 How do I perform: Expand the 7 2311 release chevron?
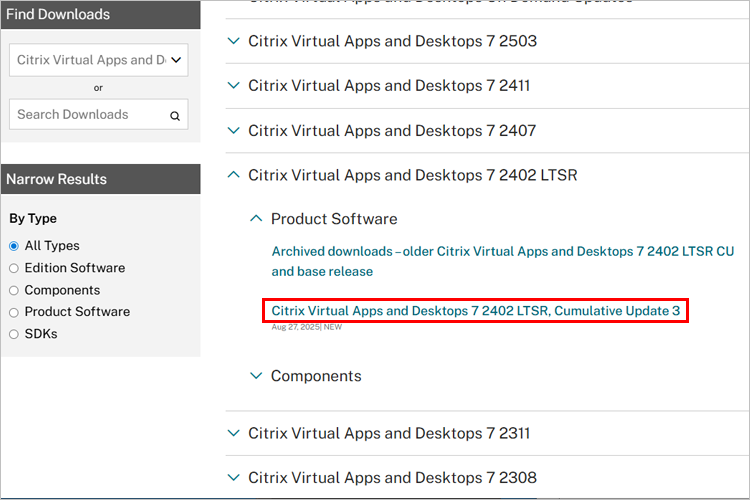click(234, 434)
